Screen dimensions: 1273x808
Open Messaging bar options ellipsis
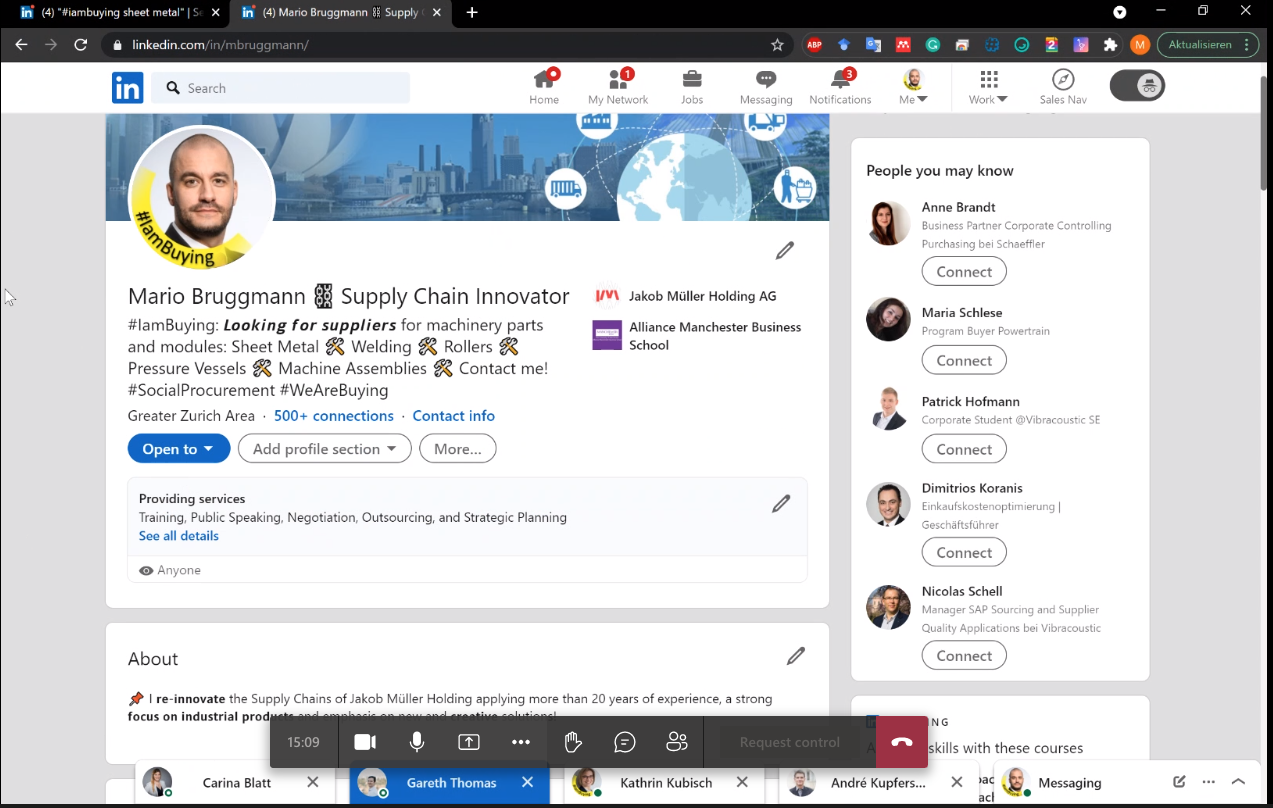coord(1209,782)
